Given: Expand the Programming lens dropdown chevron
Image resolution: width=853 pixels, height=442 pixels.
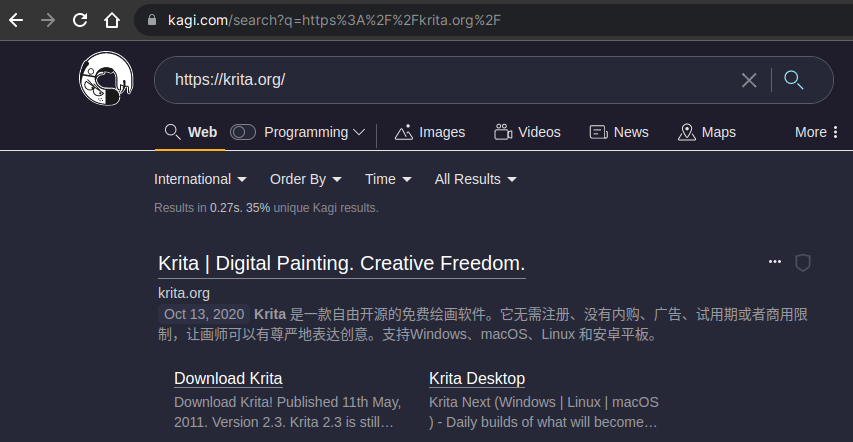Looking at the screenshot, I should (359, 132).
